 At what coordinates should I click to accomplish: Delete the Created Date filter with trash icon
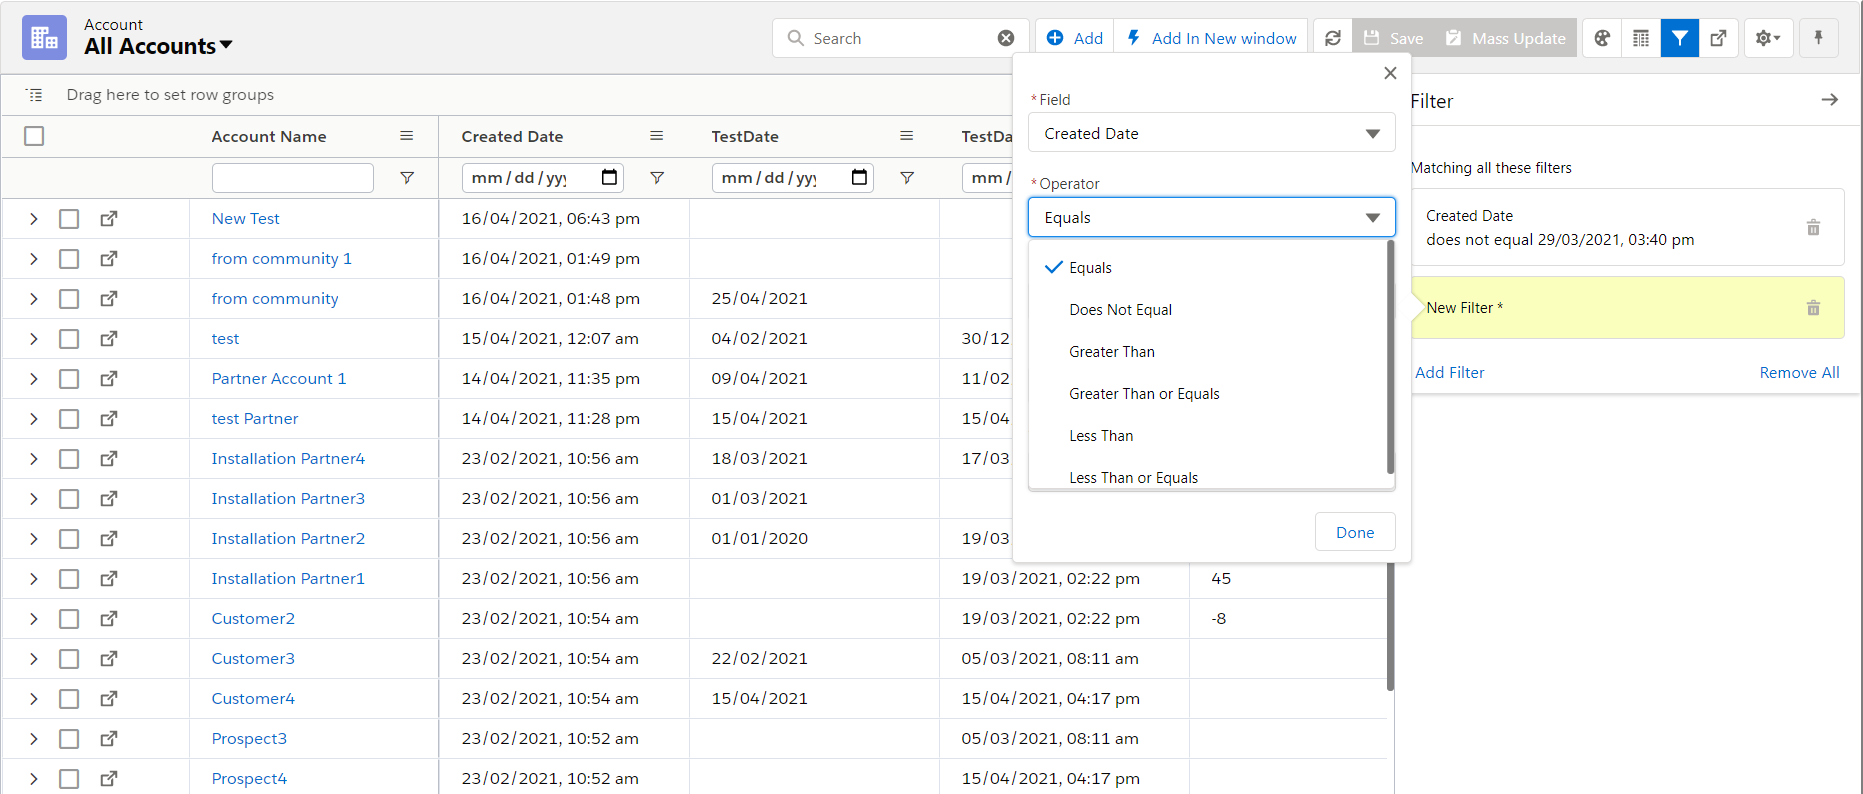1812,228
